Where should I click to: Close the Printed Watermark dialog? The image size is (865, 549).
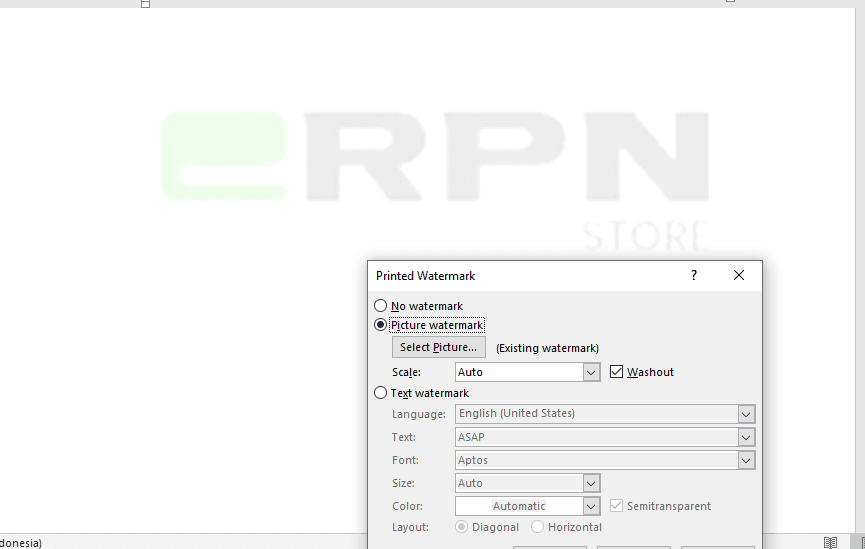coord(739,275)
